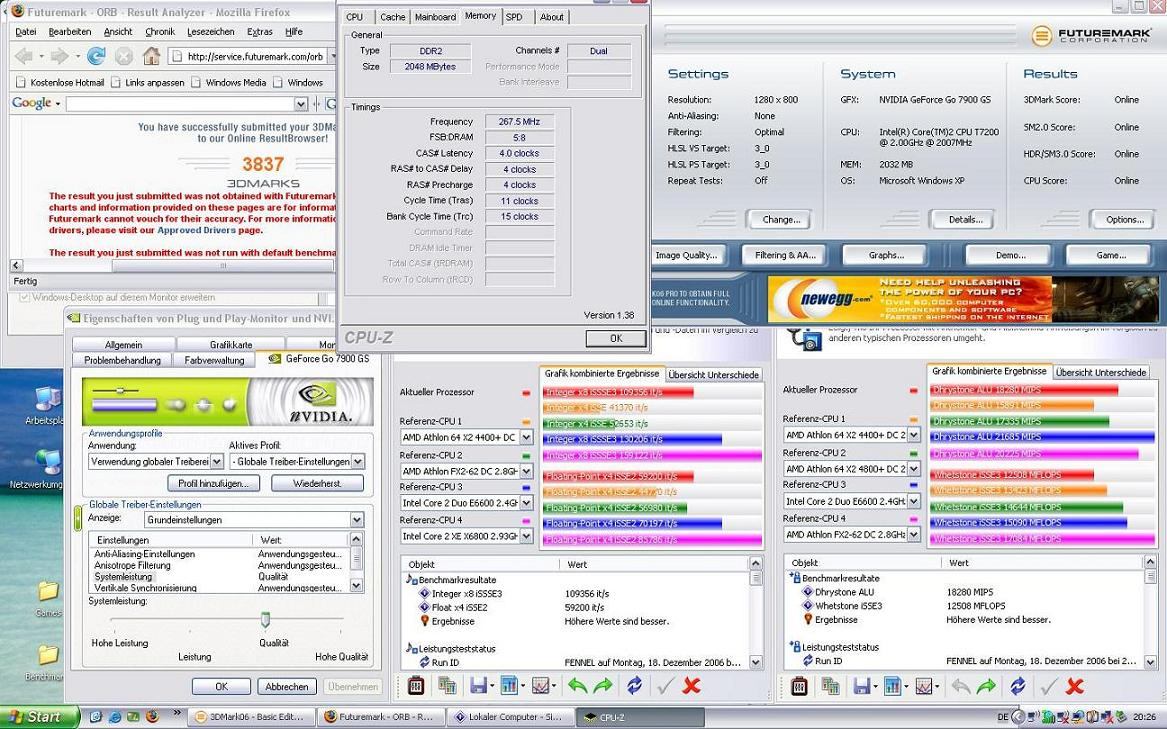Open Filtering & AA... in 3DMark
Screen dimensions: 1167x729
click(785, 255)
